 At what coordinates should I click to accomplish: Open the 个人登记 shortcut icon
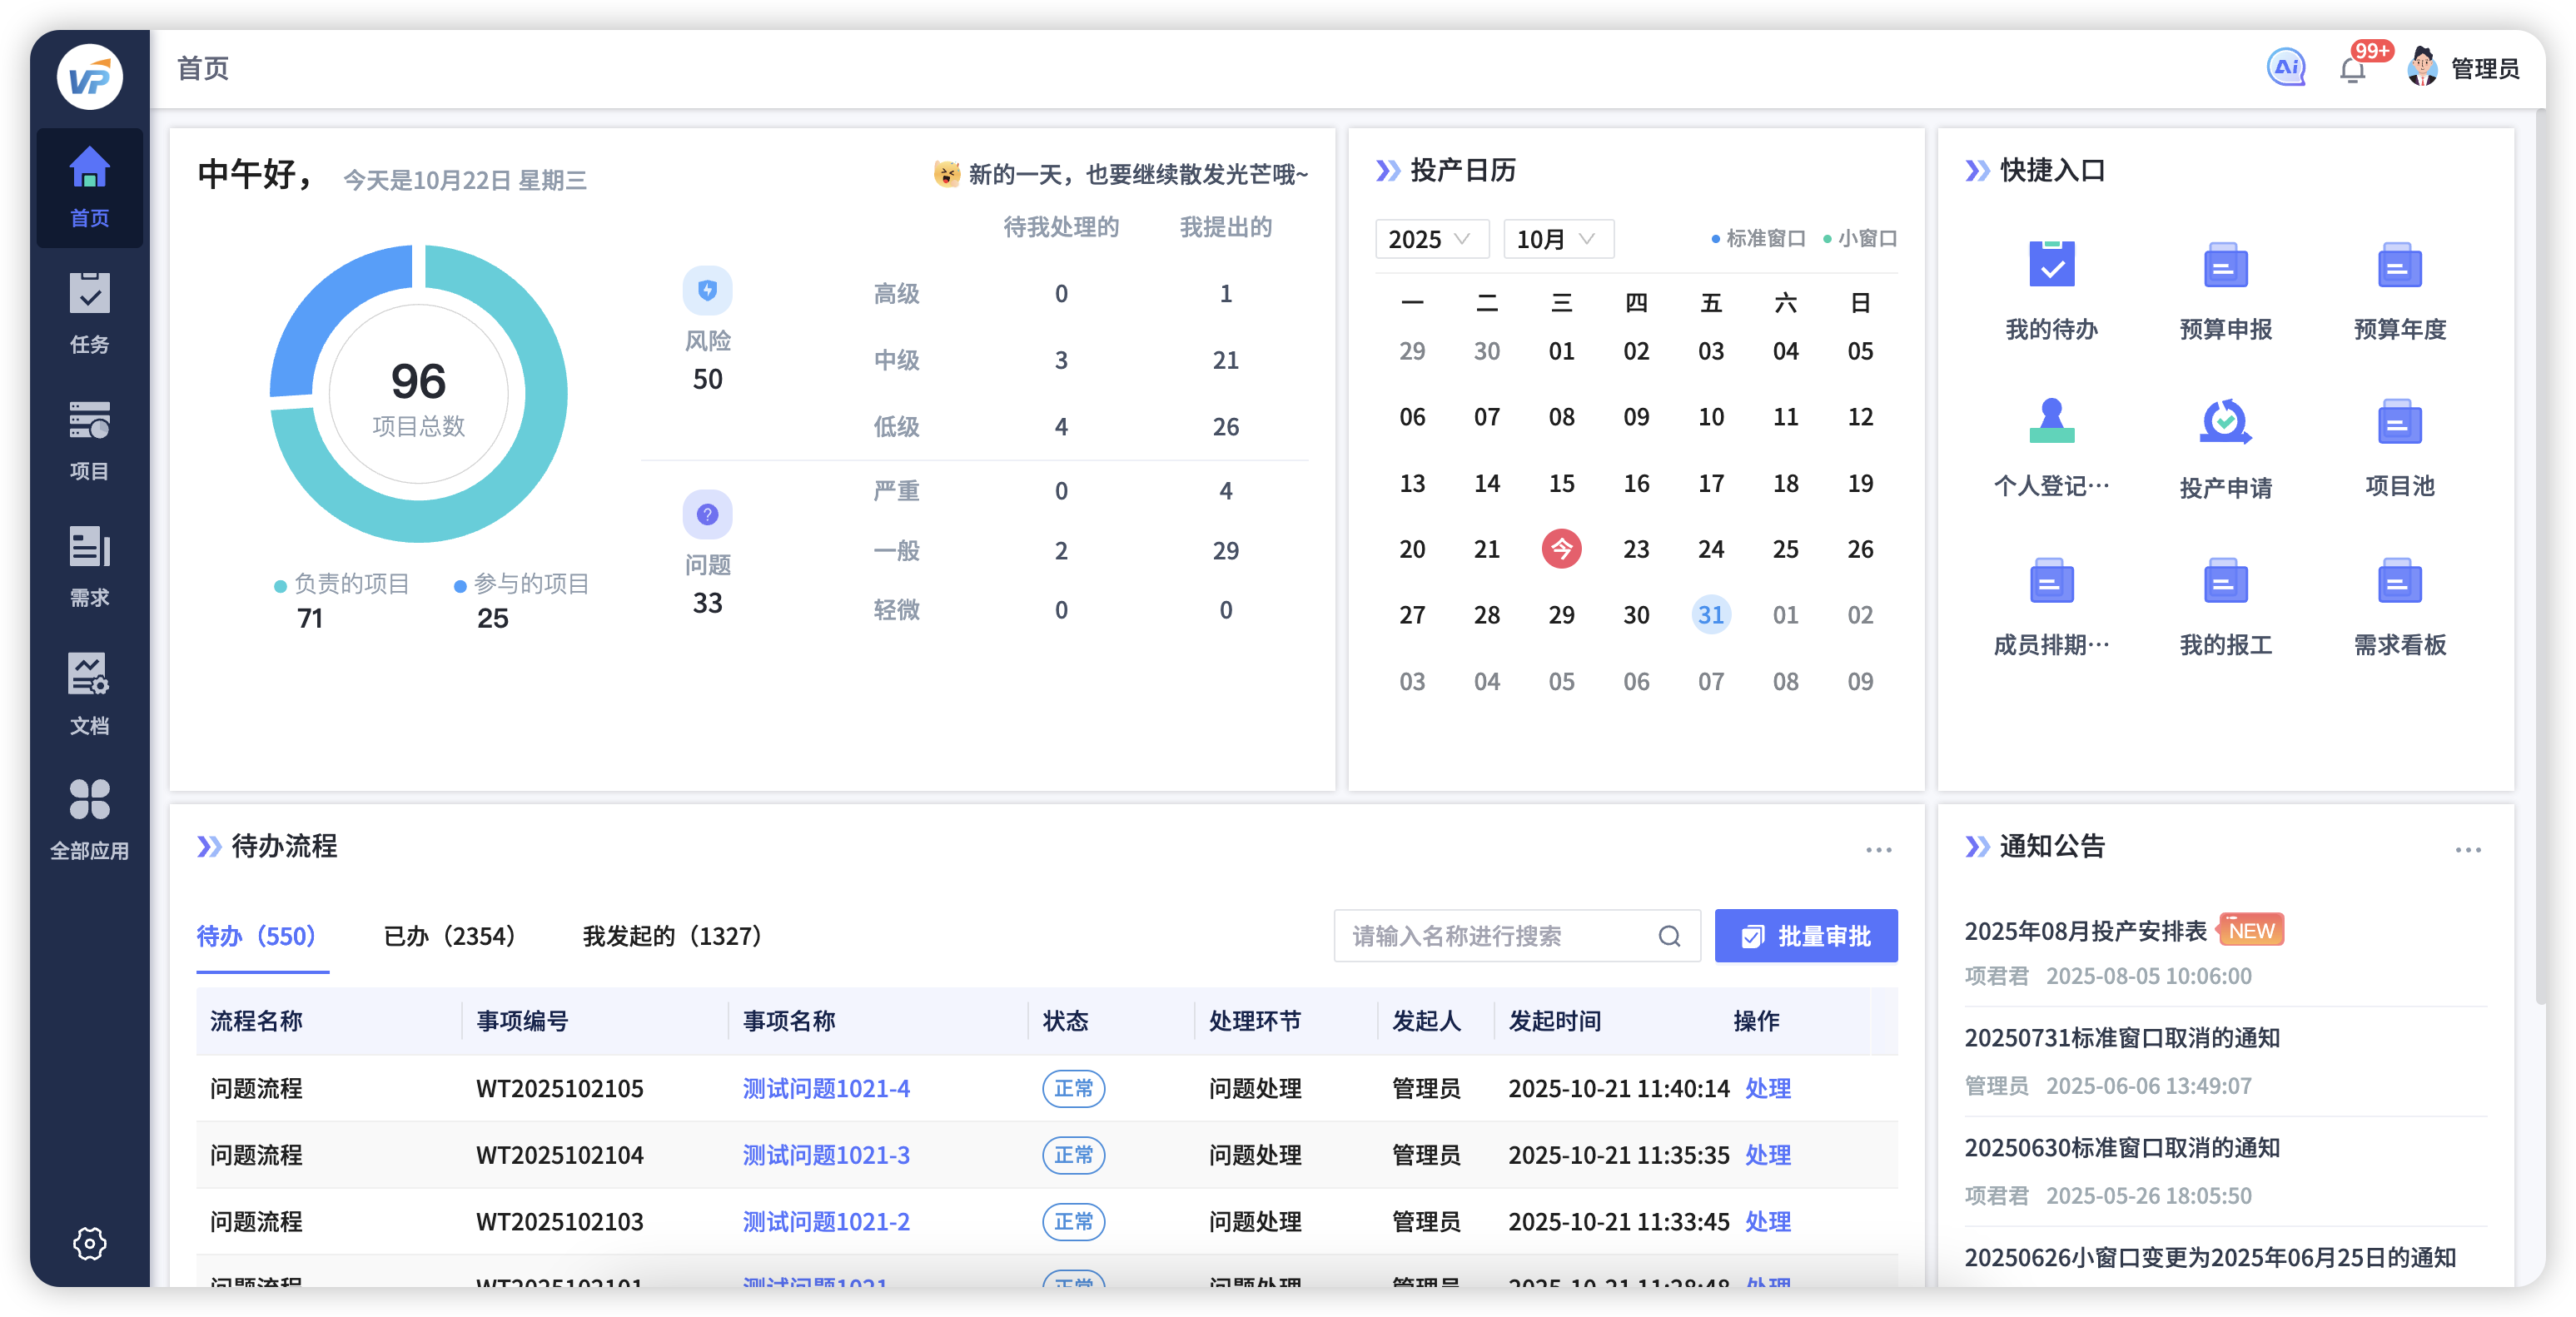point(2051,423)
